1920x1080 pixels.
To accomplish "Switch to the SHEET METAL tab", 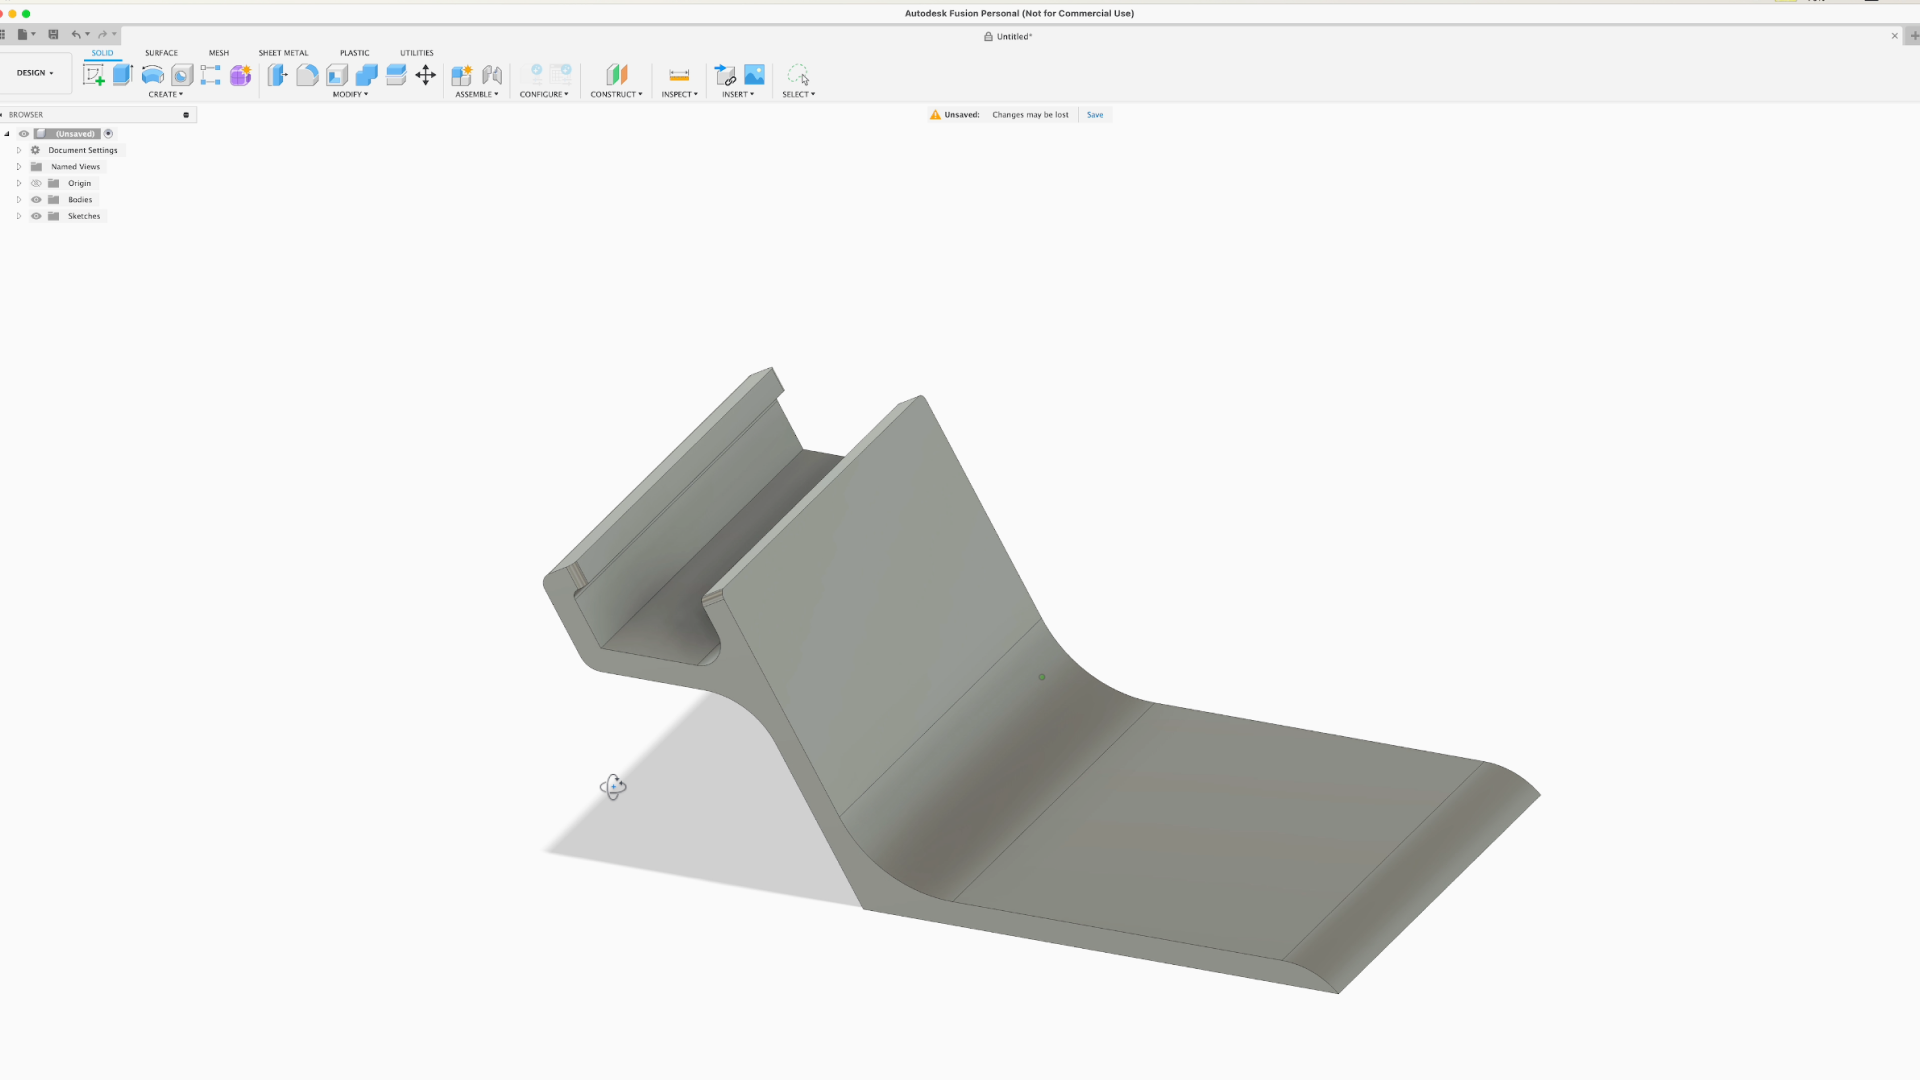I will 283,53.
